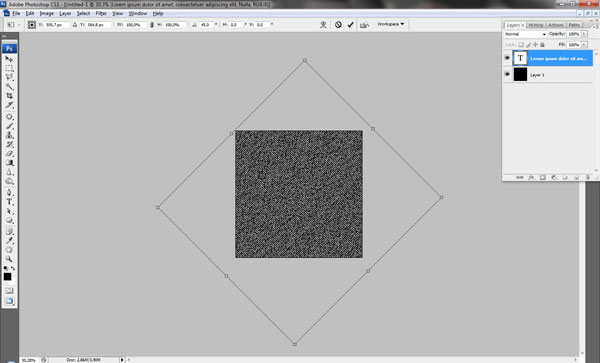Image resolution: width=600 pixels, height=363 pixels.
Task: Toggle the link between width and height
Action: click(152, 24)
